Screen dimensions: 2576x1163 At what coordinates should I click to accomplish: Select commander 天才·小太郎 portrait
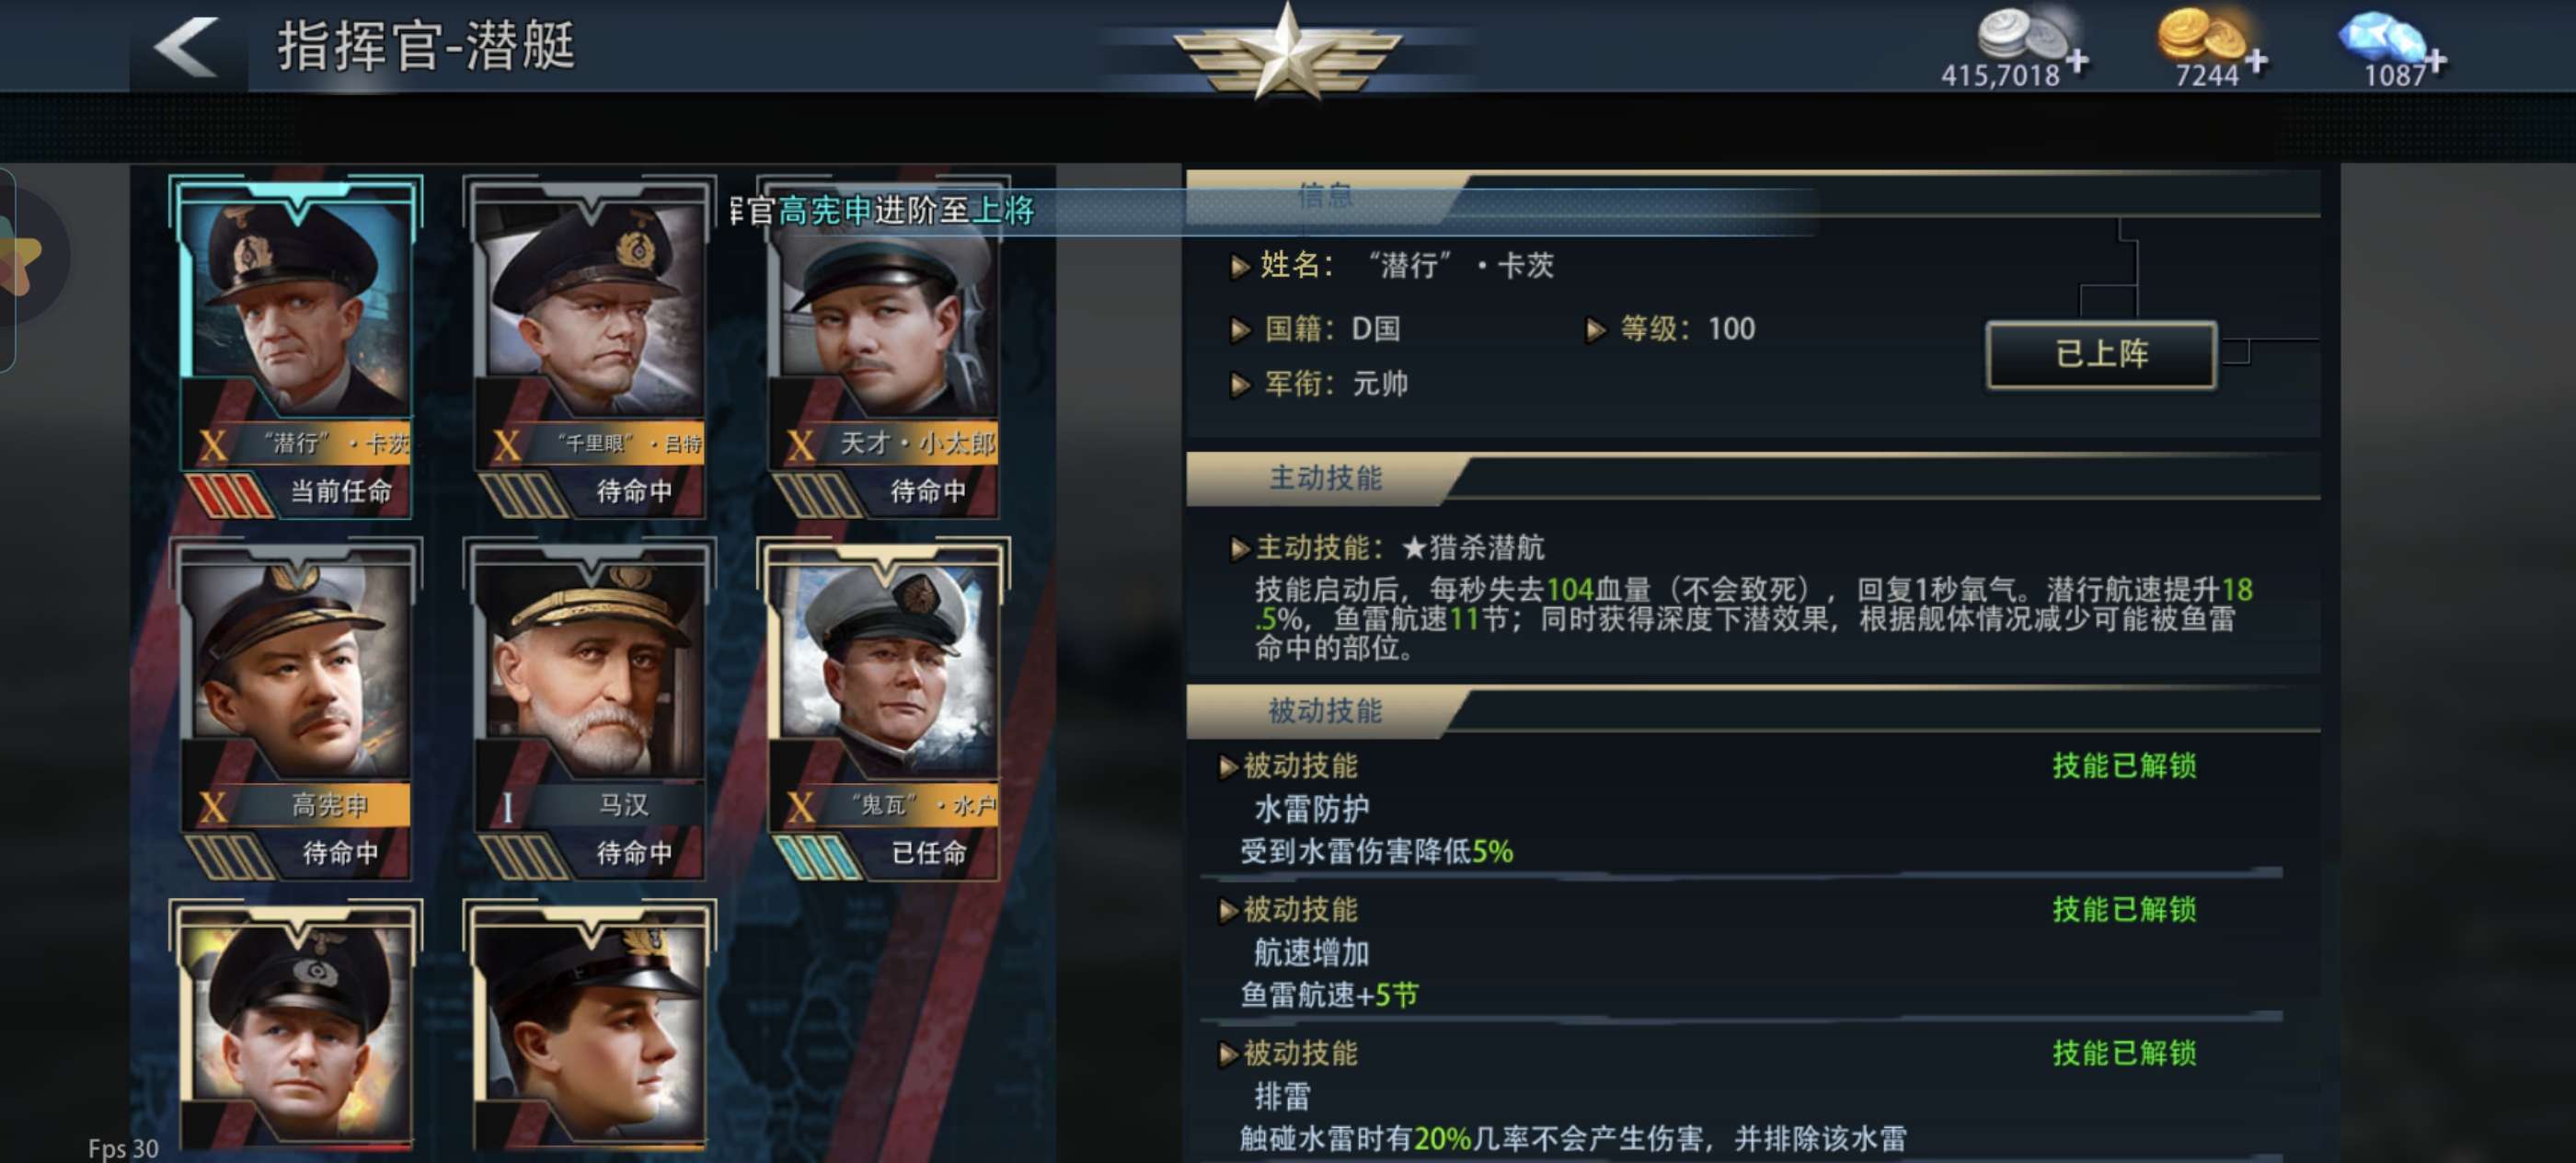[884, 346]
